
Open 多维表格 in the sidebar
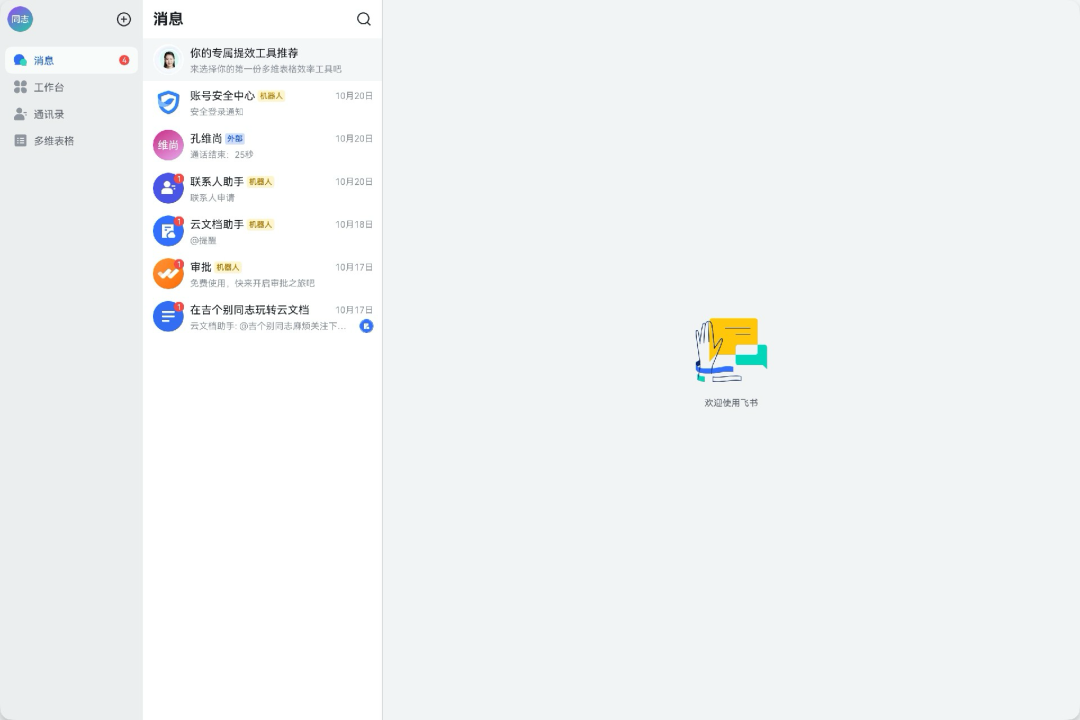coord(72,141)
